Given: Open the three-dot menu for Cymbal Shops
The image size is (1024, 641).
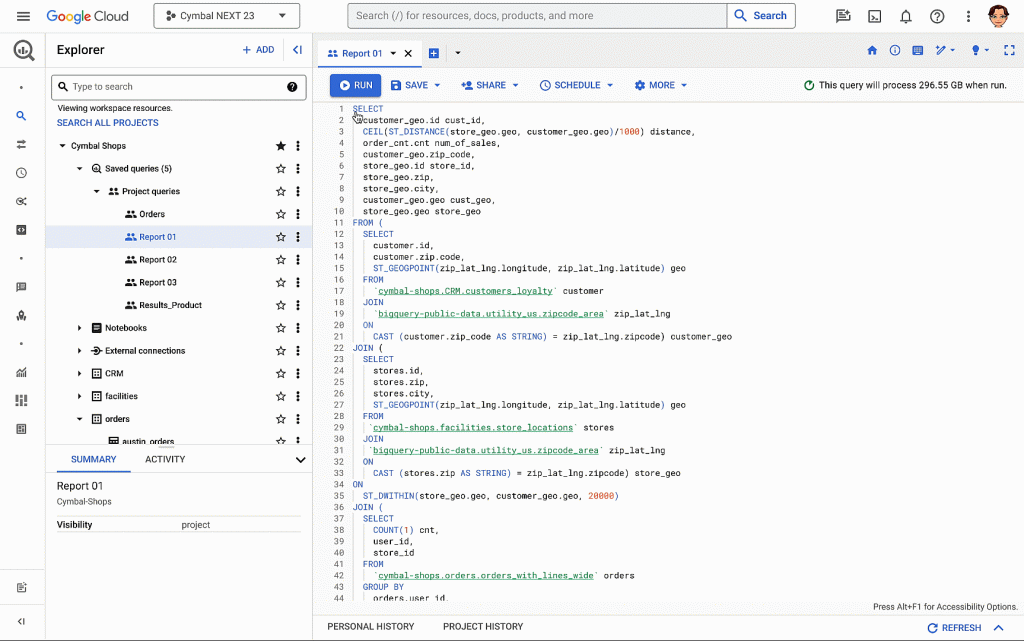Looking at the screenshot, I should click(298, 146).
